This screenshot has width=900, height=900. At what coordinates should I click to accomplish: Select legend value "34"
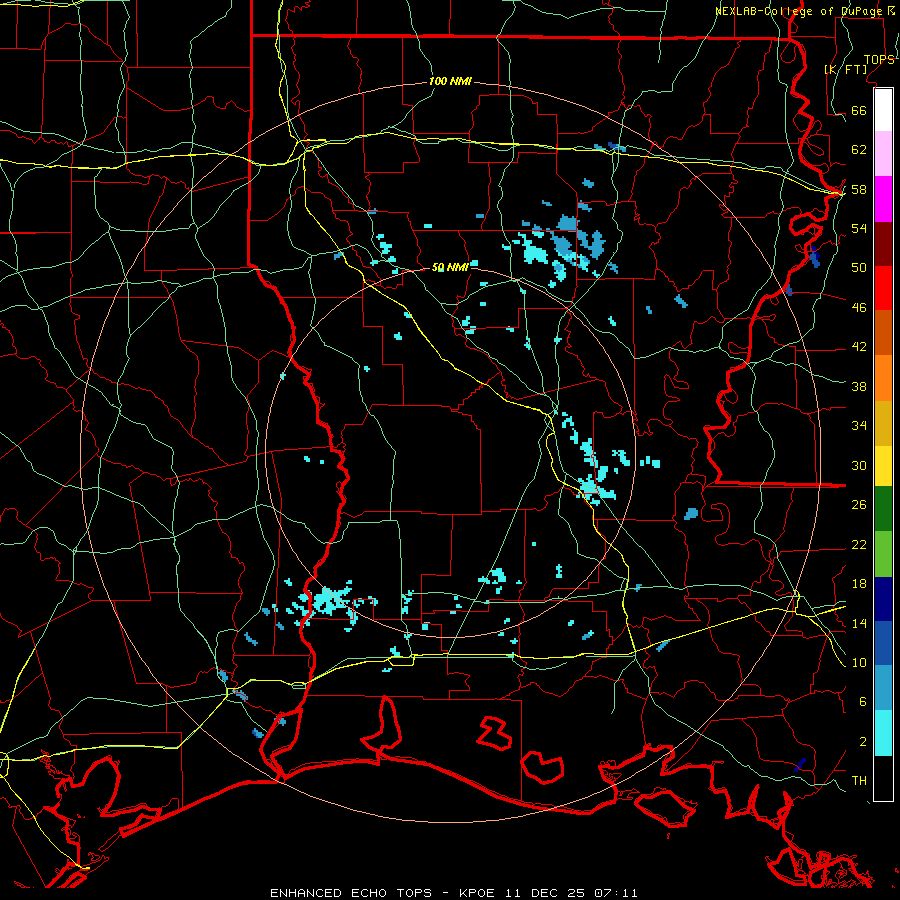click(x=859, y=426)
